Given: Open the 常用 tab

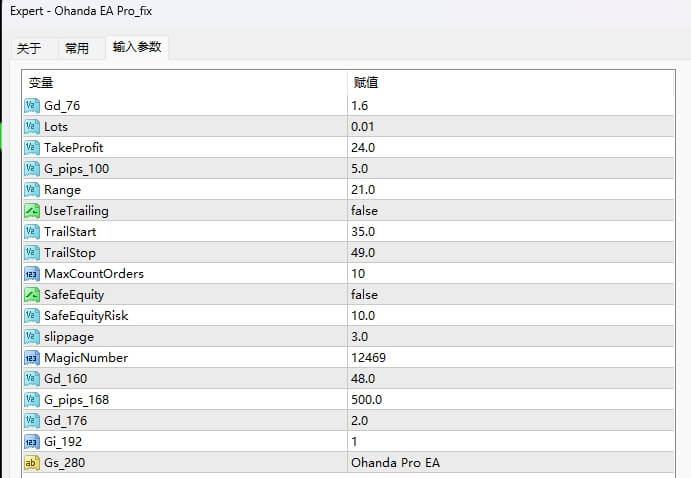Looking at the screenshot, I should click(x=77, y=49).
